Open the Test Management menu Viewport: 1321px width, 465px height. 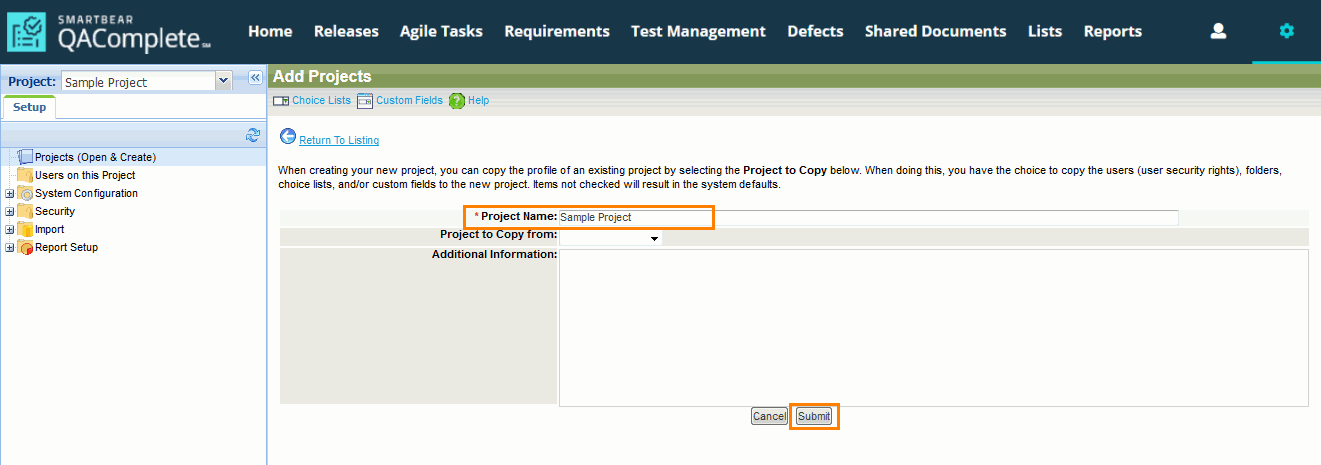pyautogui.click(x=698, y=31)
